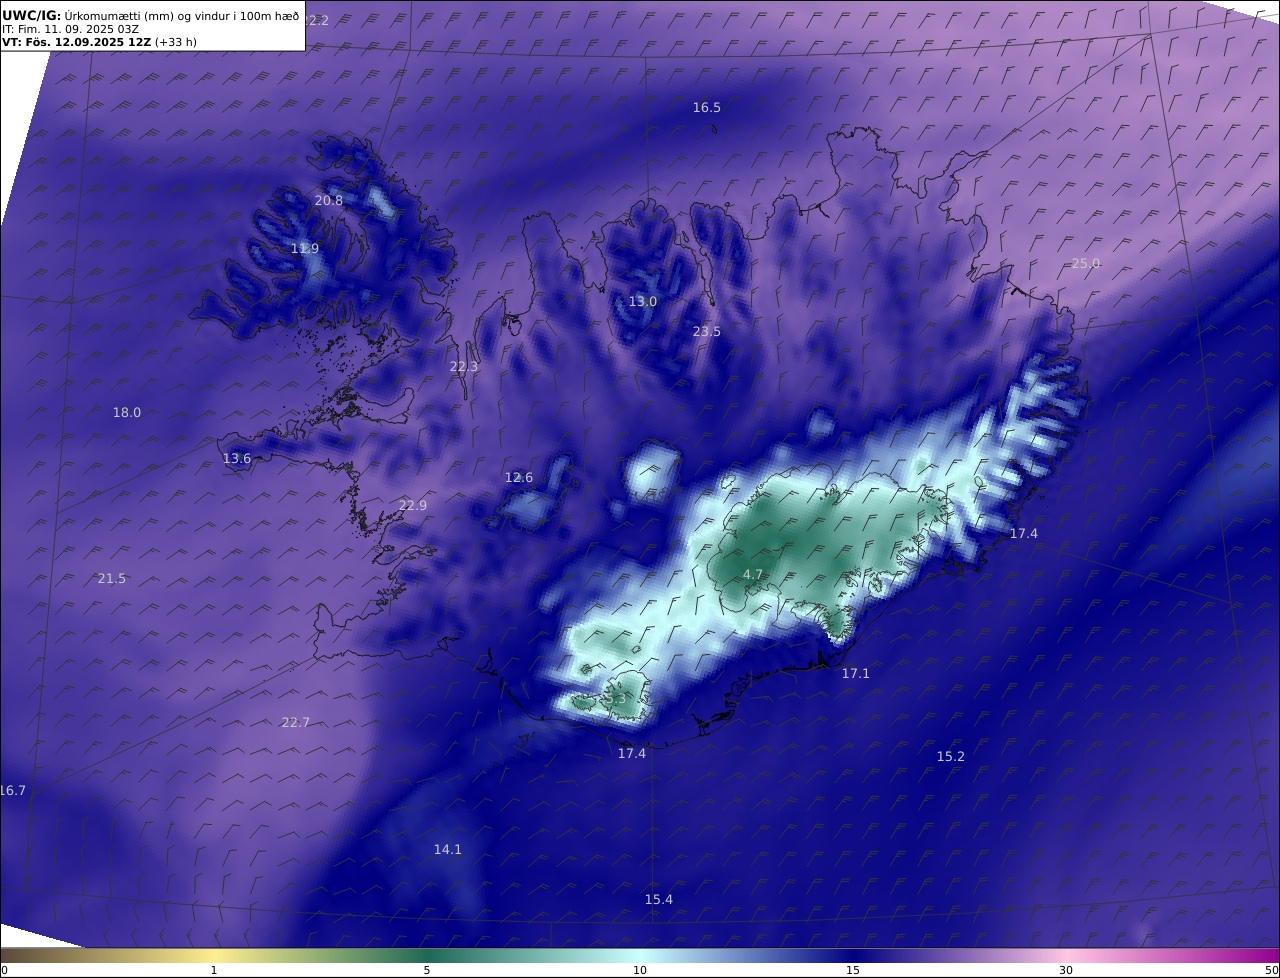Click the 13.6 value label
Viewport: 1280px width, 978px height.
coord(237,458)
